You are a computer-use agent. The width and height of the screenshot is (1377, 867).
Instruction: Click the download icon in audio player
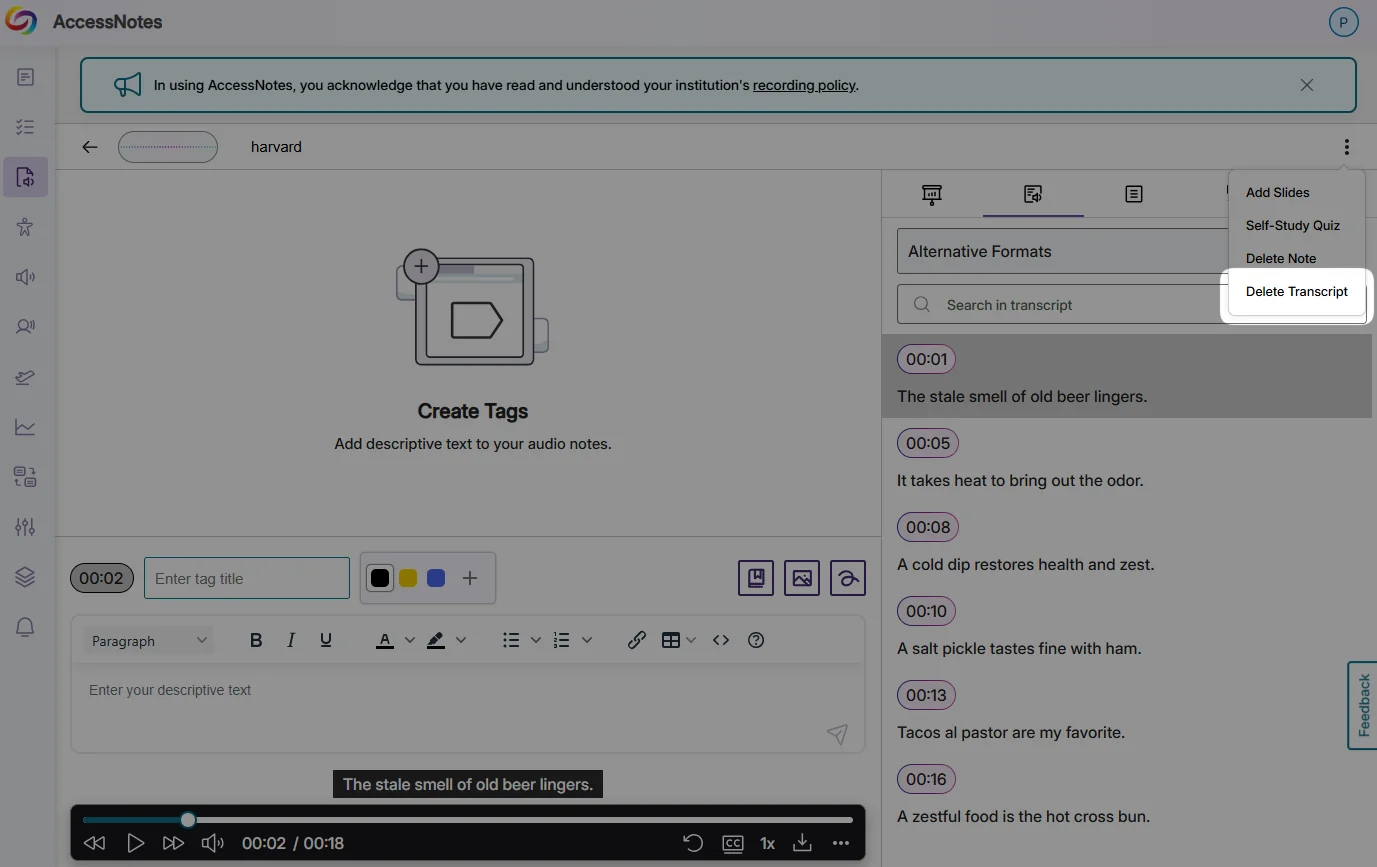point(802,843)
